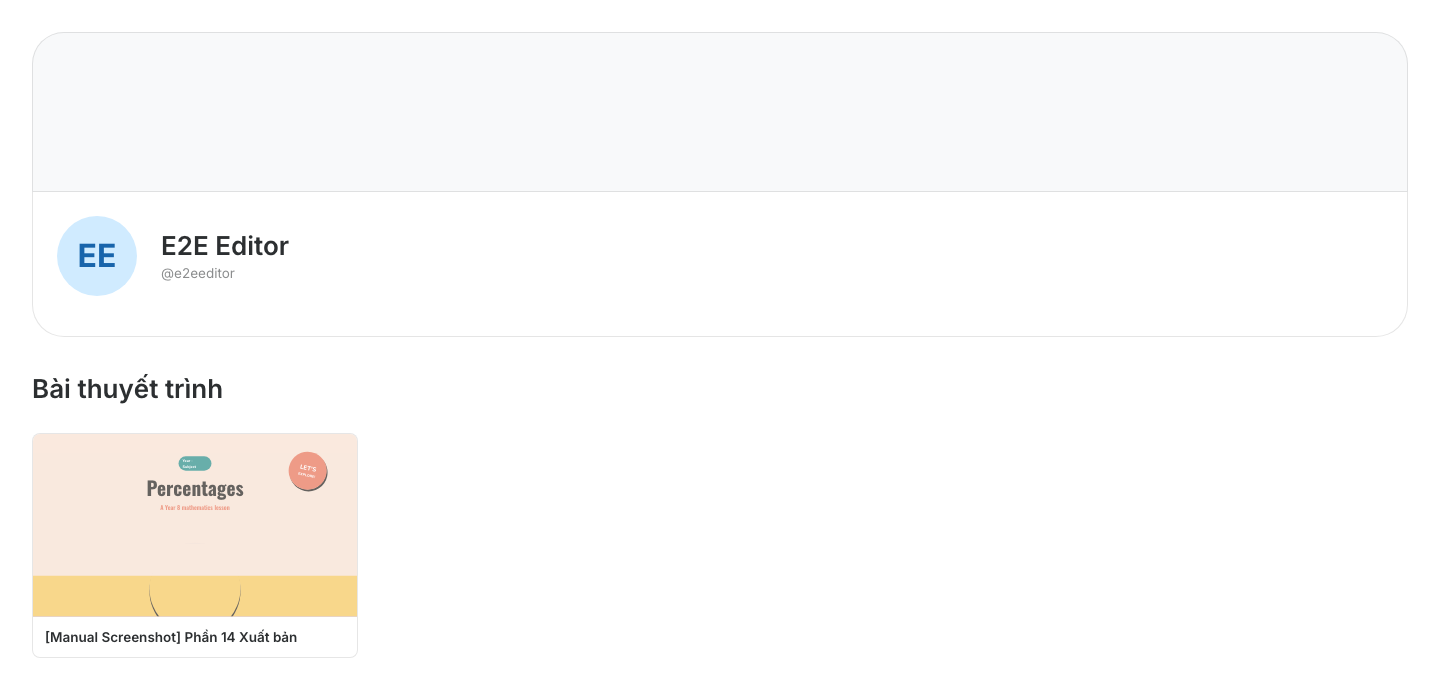Click 'A Year 8 mathematics lesson' subtitle
This screenshot has width=1440, height=691.
[195, 508]
